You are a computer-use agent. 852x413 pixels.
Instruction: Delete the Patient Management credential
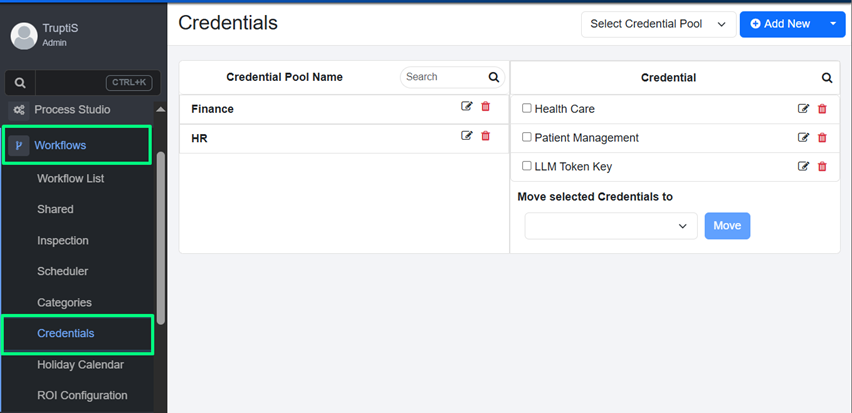(822, 138)
